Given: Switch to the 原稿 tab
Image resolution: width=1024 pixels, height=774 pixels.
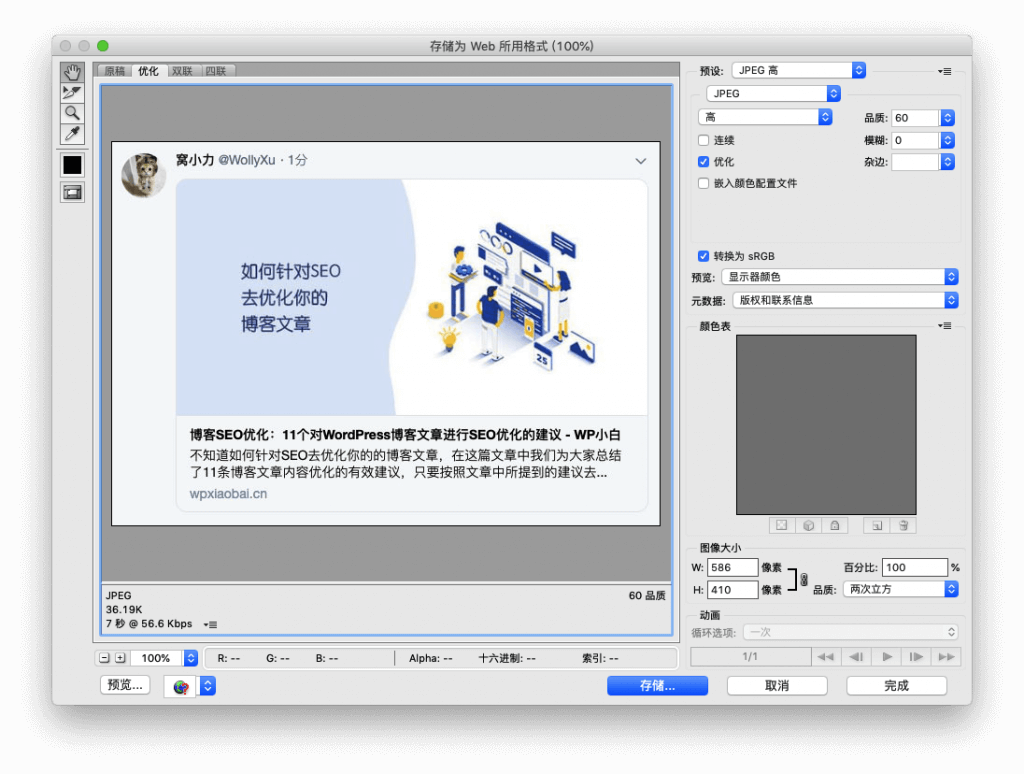Looking at the screenshot, I should pos(114,71).
